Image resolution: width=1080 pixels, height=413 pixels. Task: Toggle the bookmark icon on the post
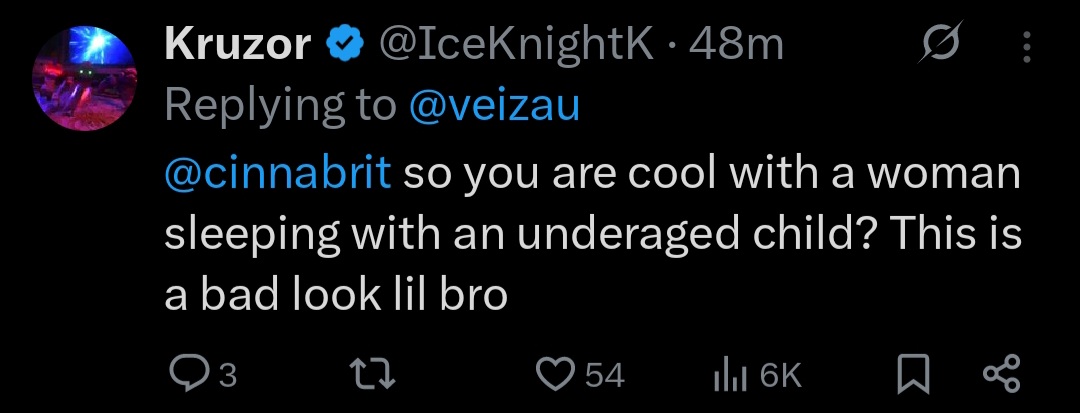coord(915,376)
